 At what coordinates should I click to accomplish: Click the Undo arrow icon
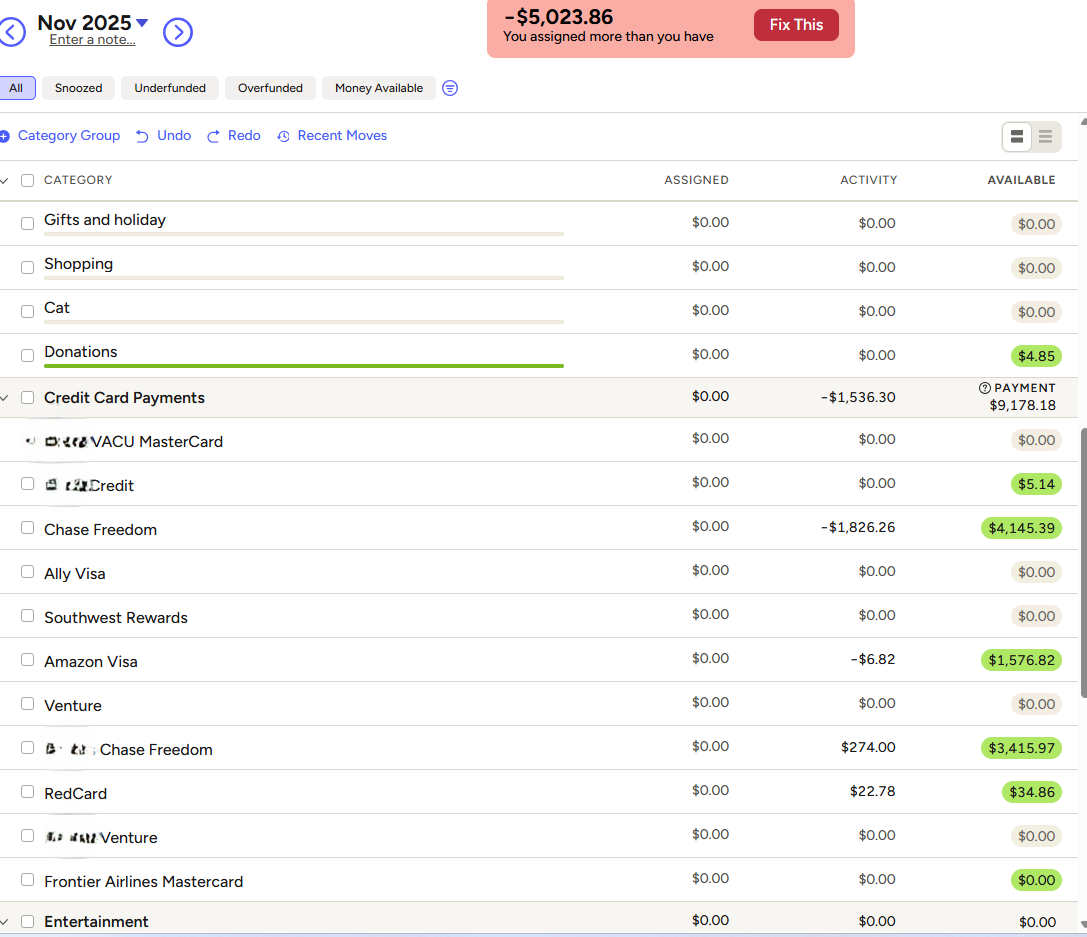click(x=143, y=136)
